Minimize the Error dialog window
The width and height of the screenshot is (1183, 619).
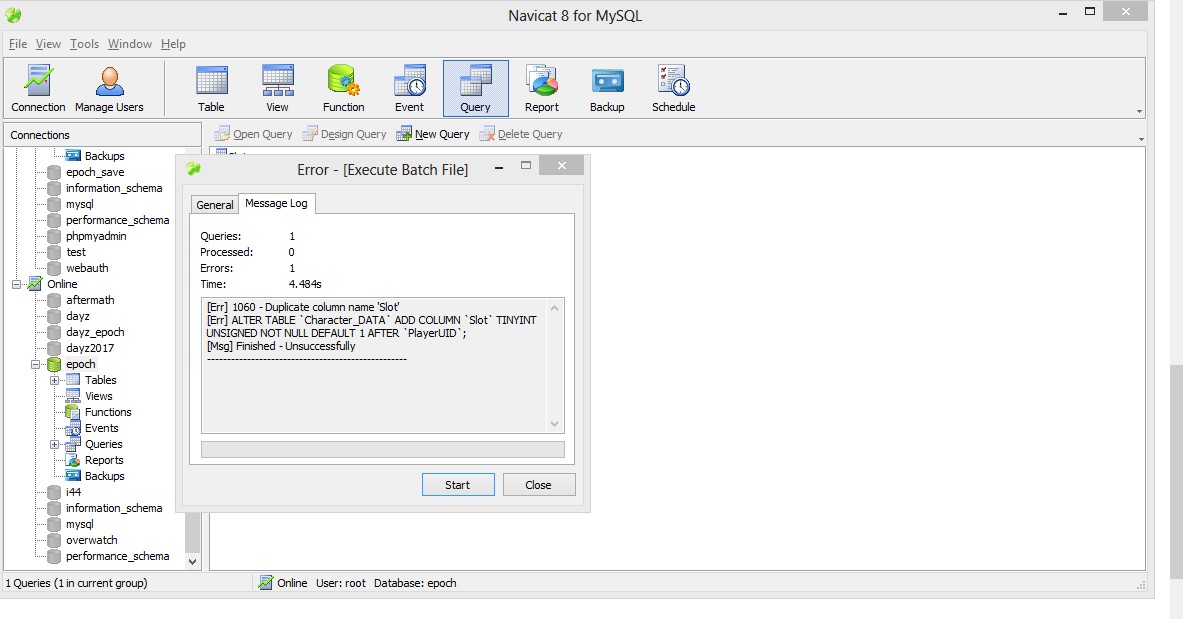[499, 167]
